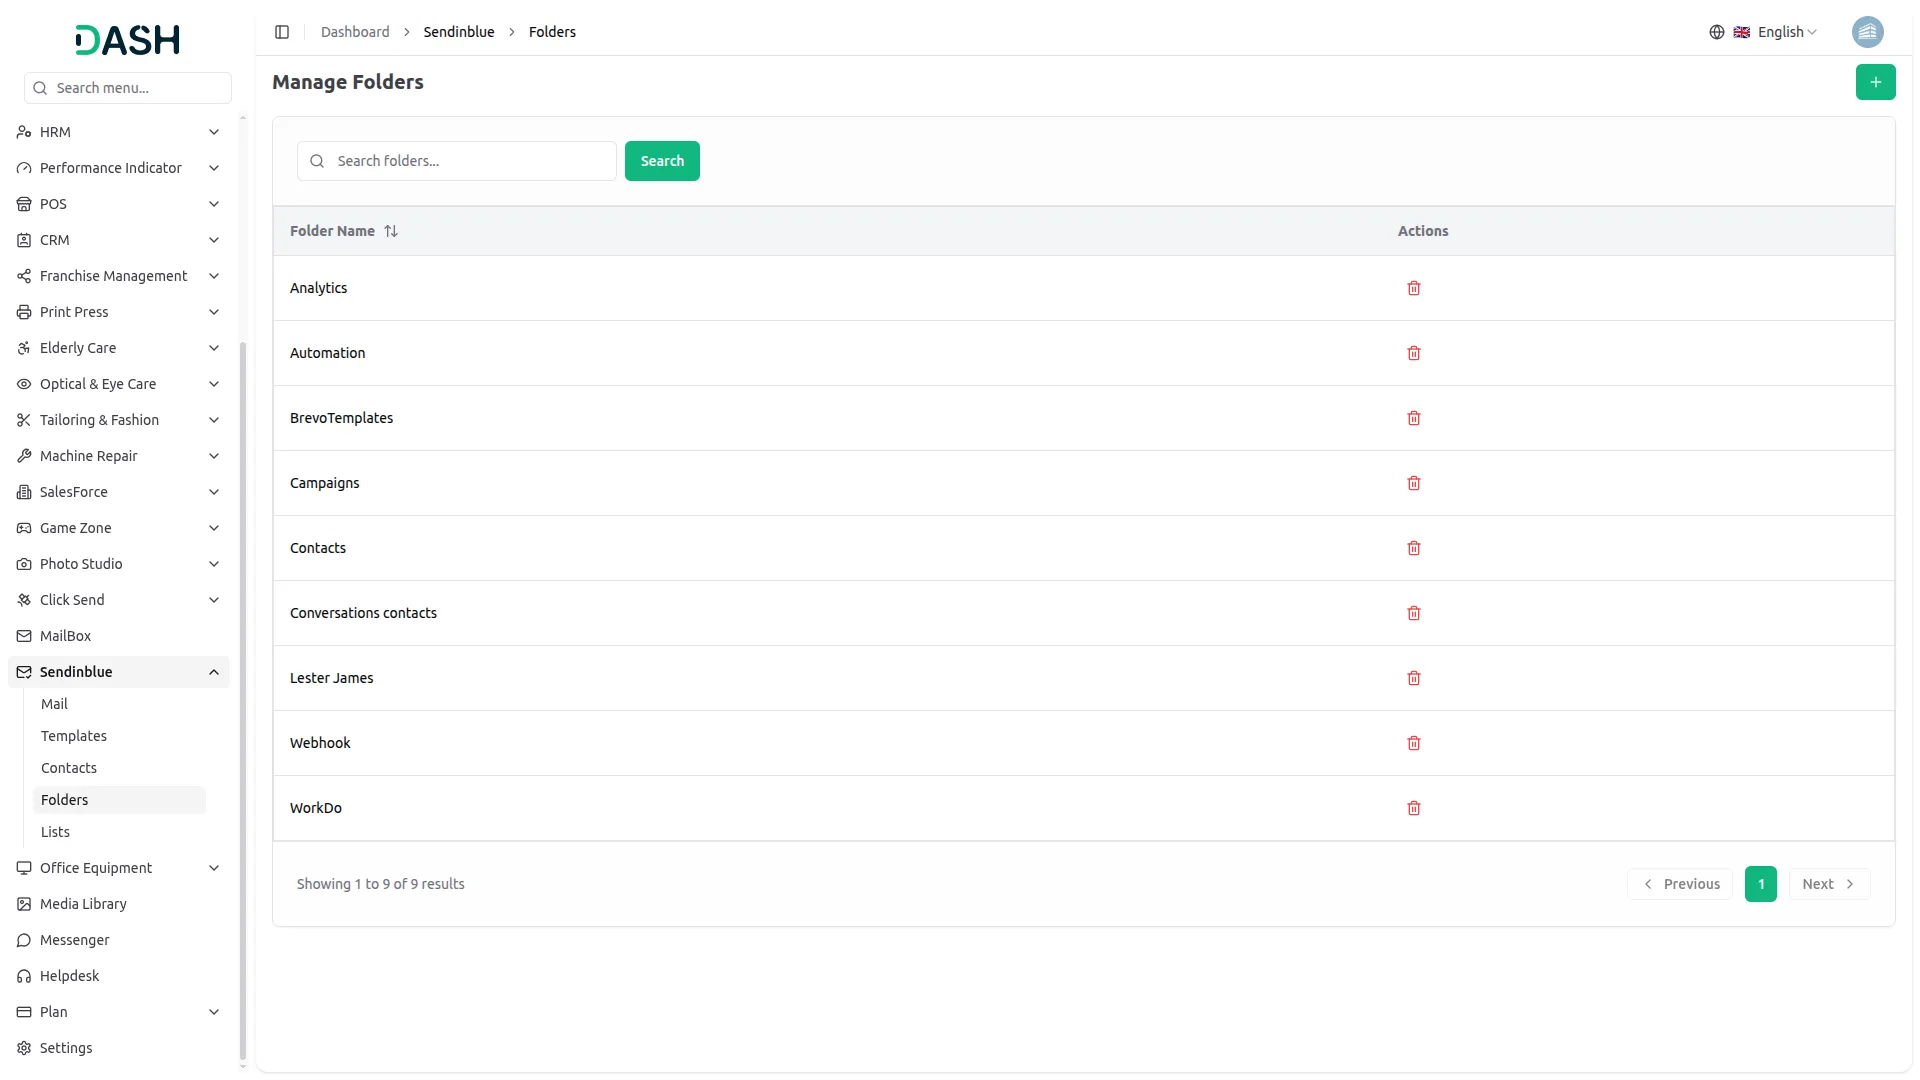Delete the Webhook folder
This screenshot has height=1080, width=1920.
coord(1413,743)
